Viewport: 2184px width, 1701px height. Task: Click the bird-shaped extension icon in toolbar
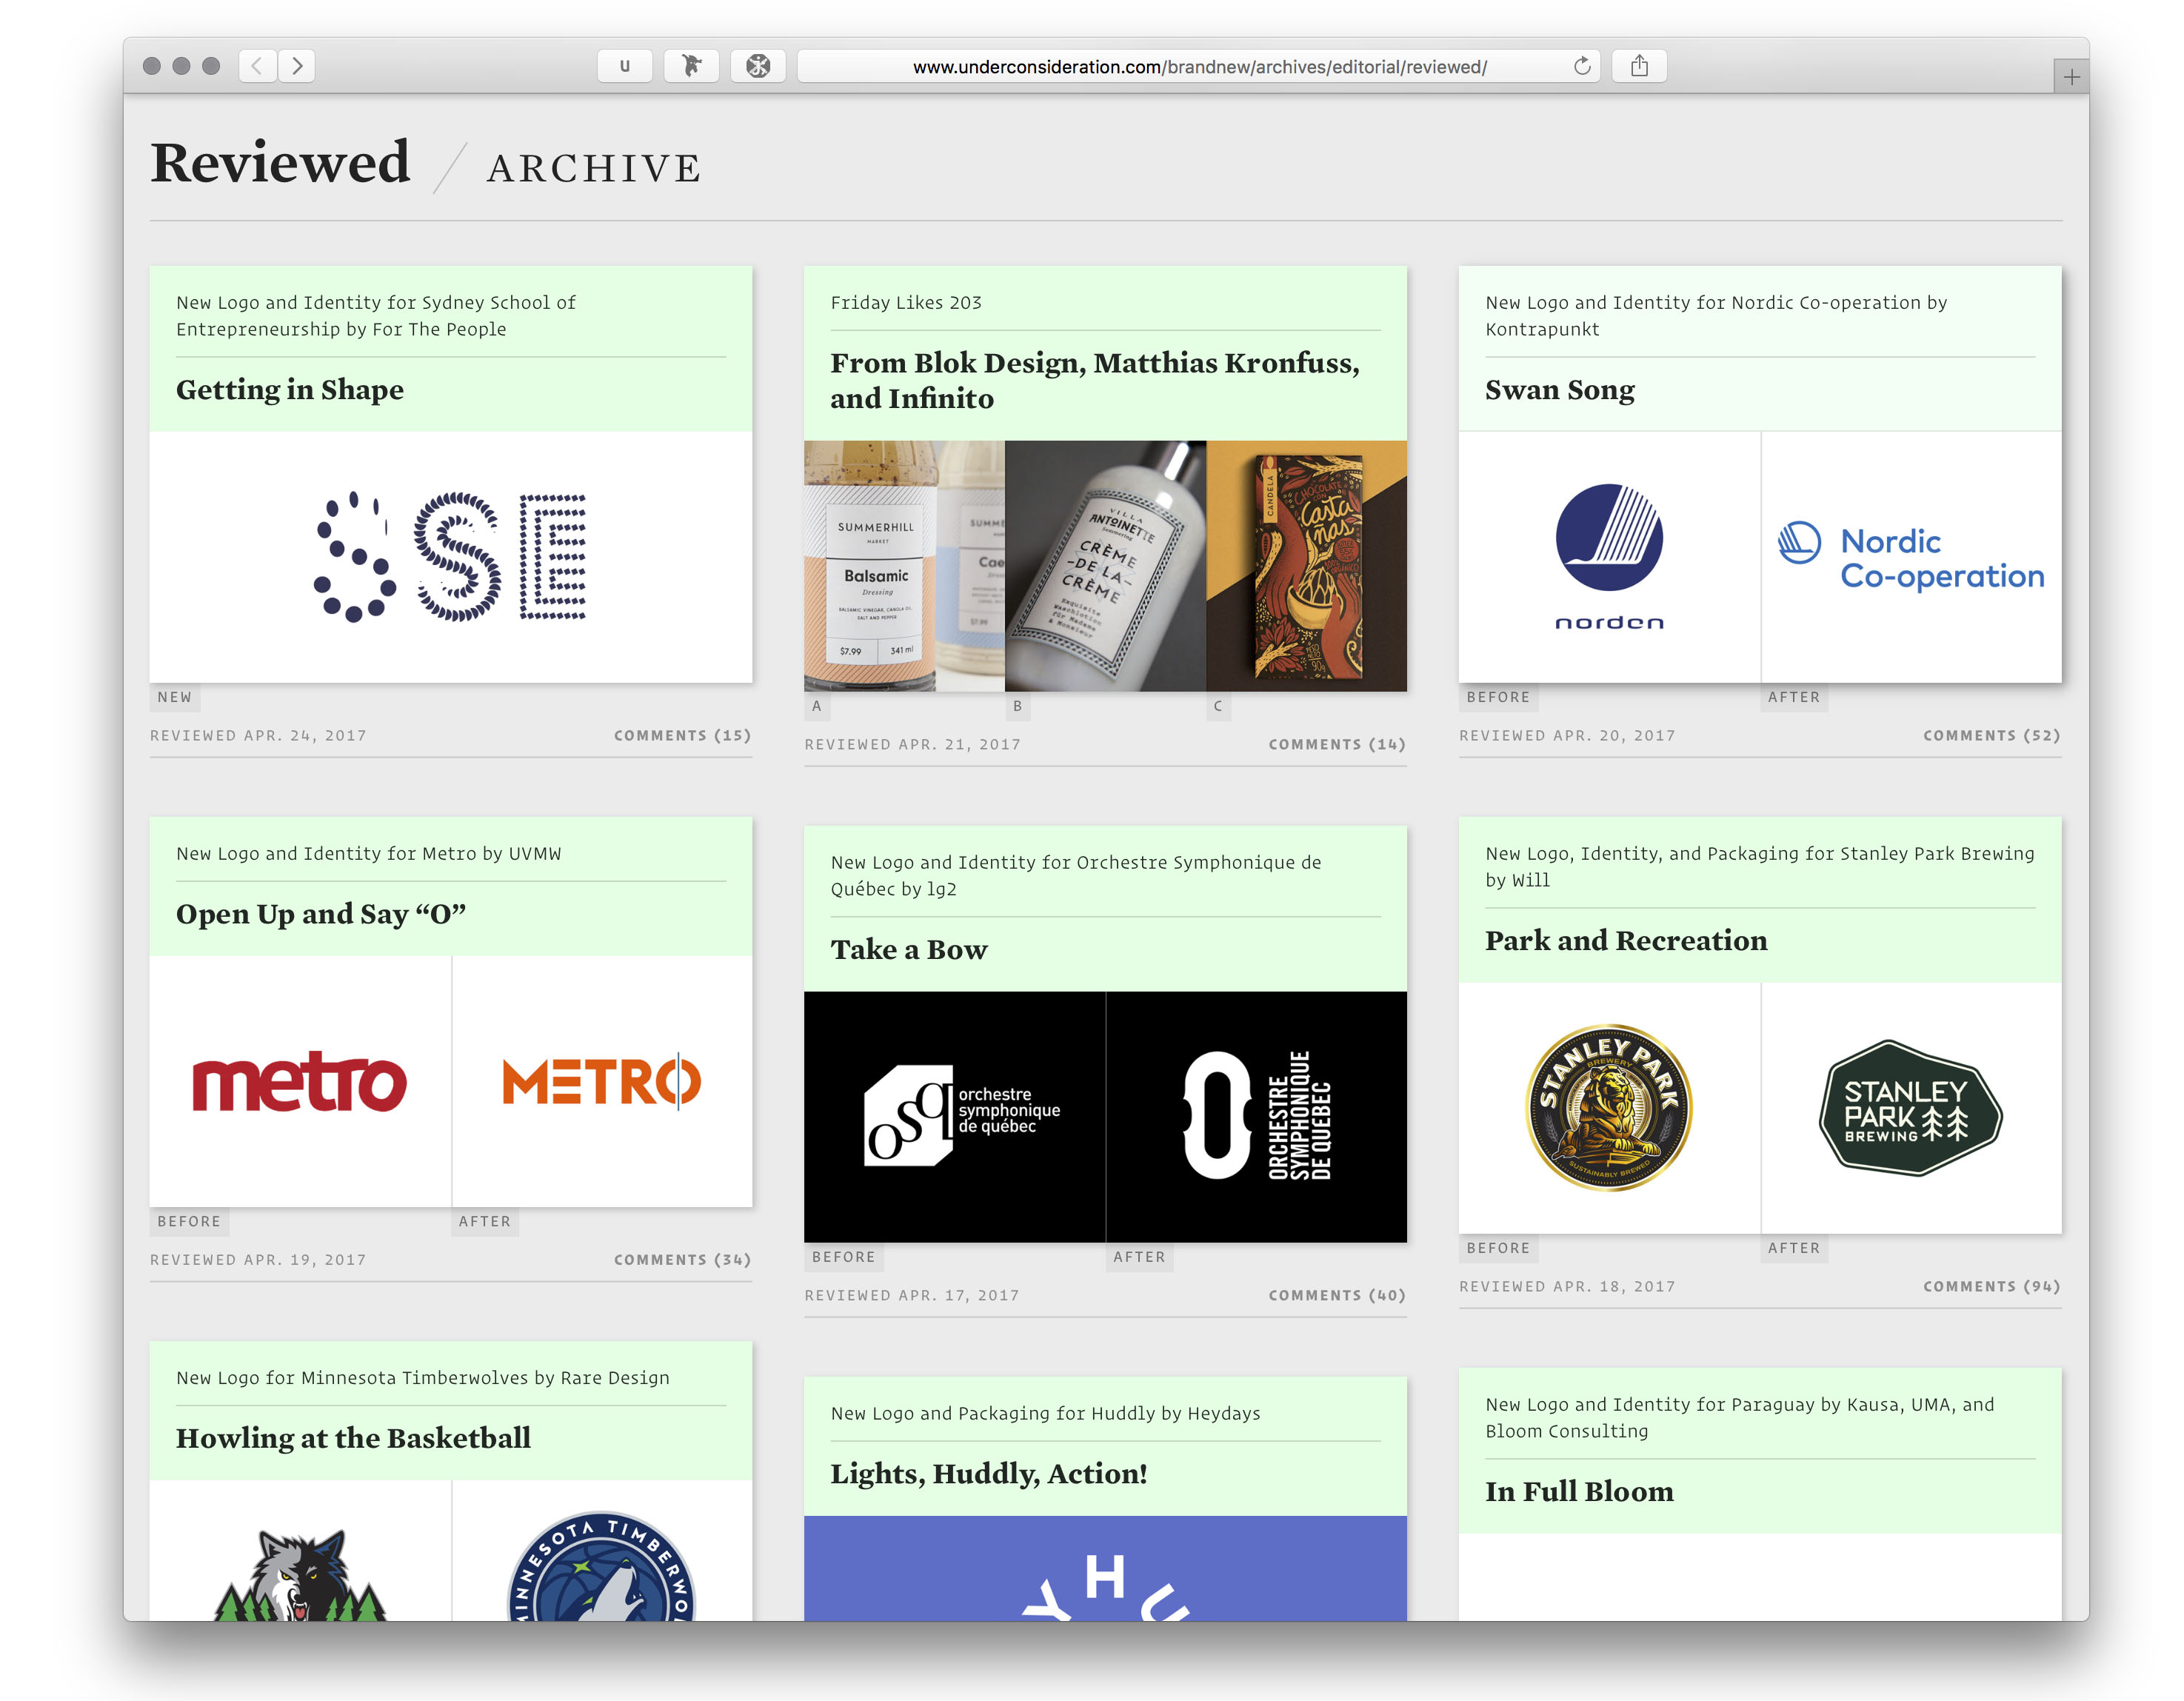(691, 66)
